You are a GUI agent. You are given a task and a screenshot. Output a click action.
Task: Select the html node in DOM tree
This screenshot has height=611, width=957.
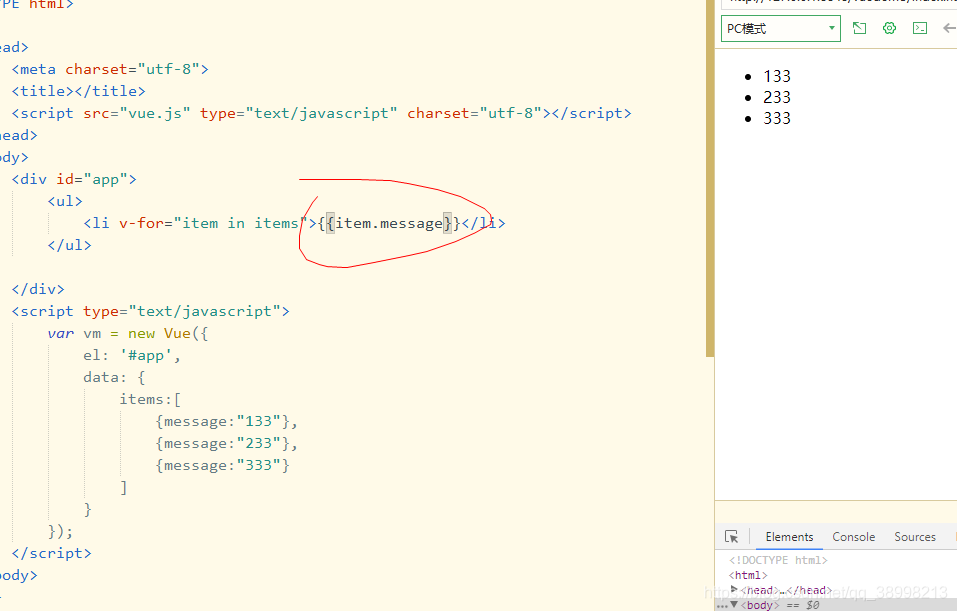click(748, 575)
